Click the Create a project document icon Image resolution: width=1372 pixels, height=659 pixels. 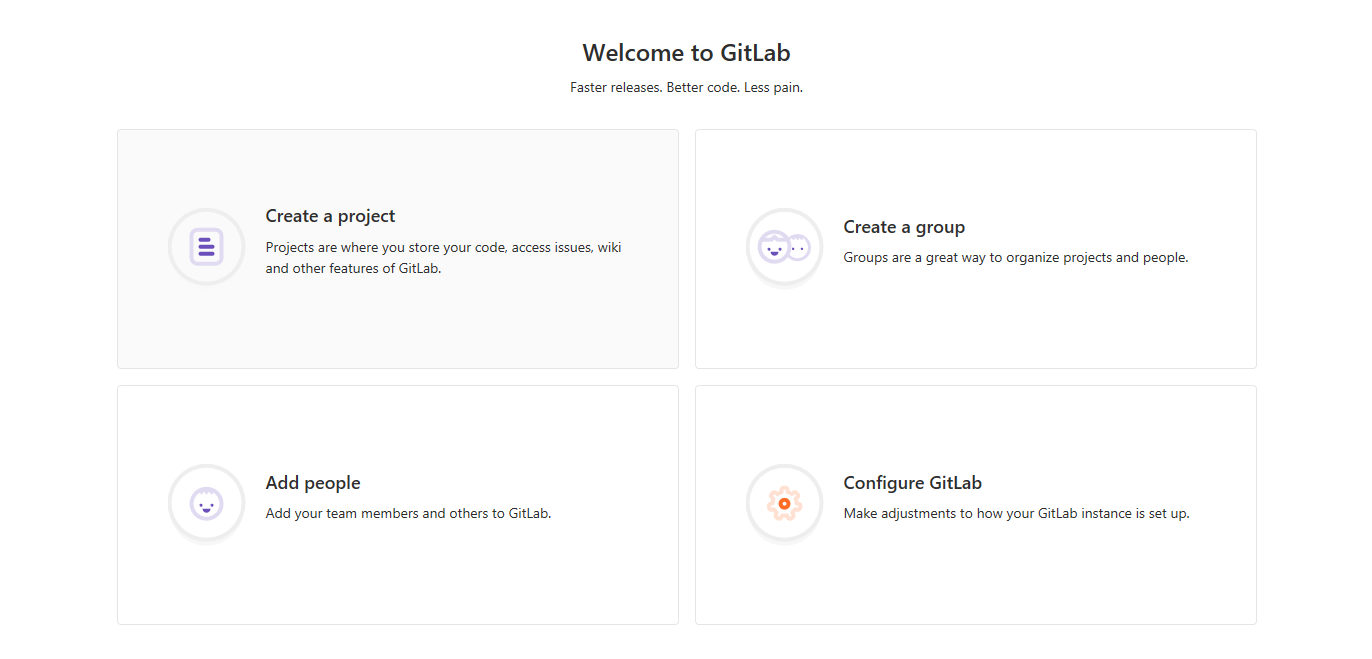click(206, 247)
